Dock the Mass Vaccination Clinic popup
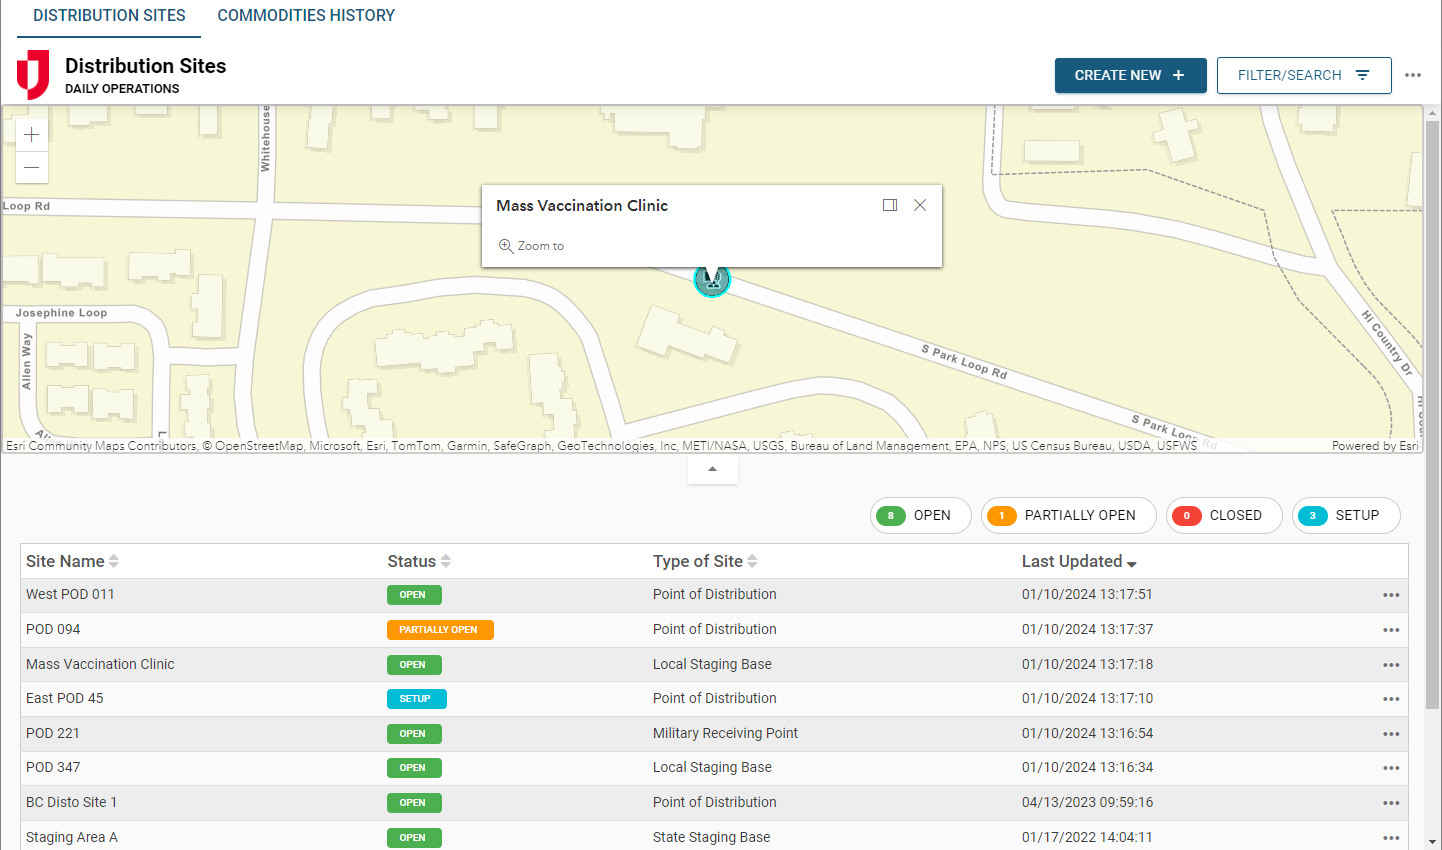This screenshot has height=850, width=1442. coord(890,204)
